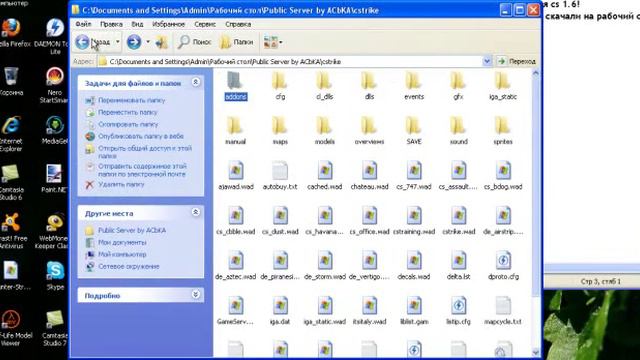This screenshot has width=640, height=360.
Task: Open the dlls folder
Action: [369, 85]
